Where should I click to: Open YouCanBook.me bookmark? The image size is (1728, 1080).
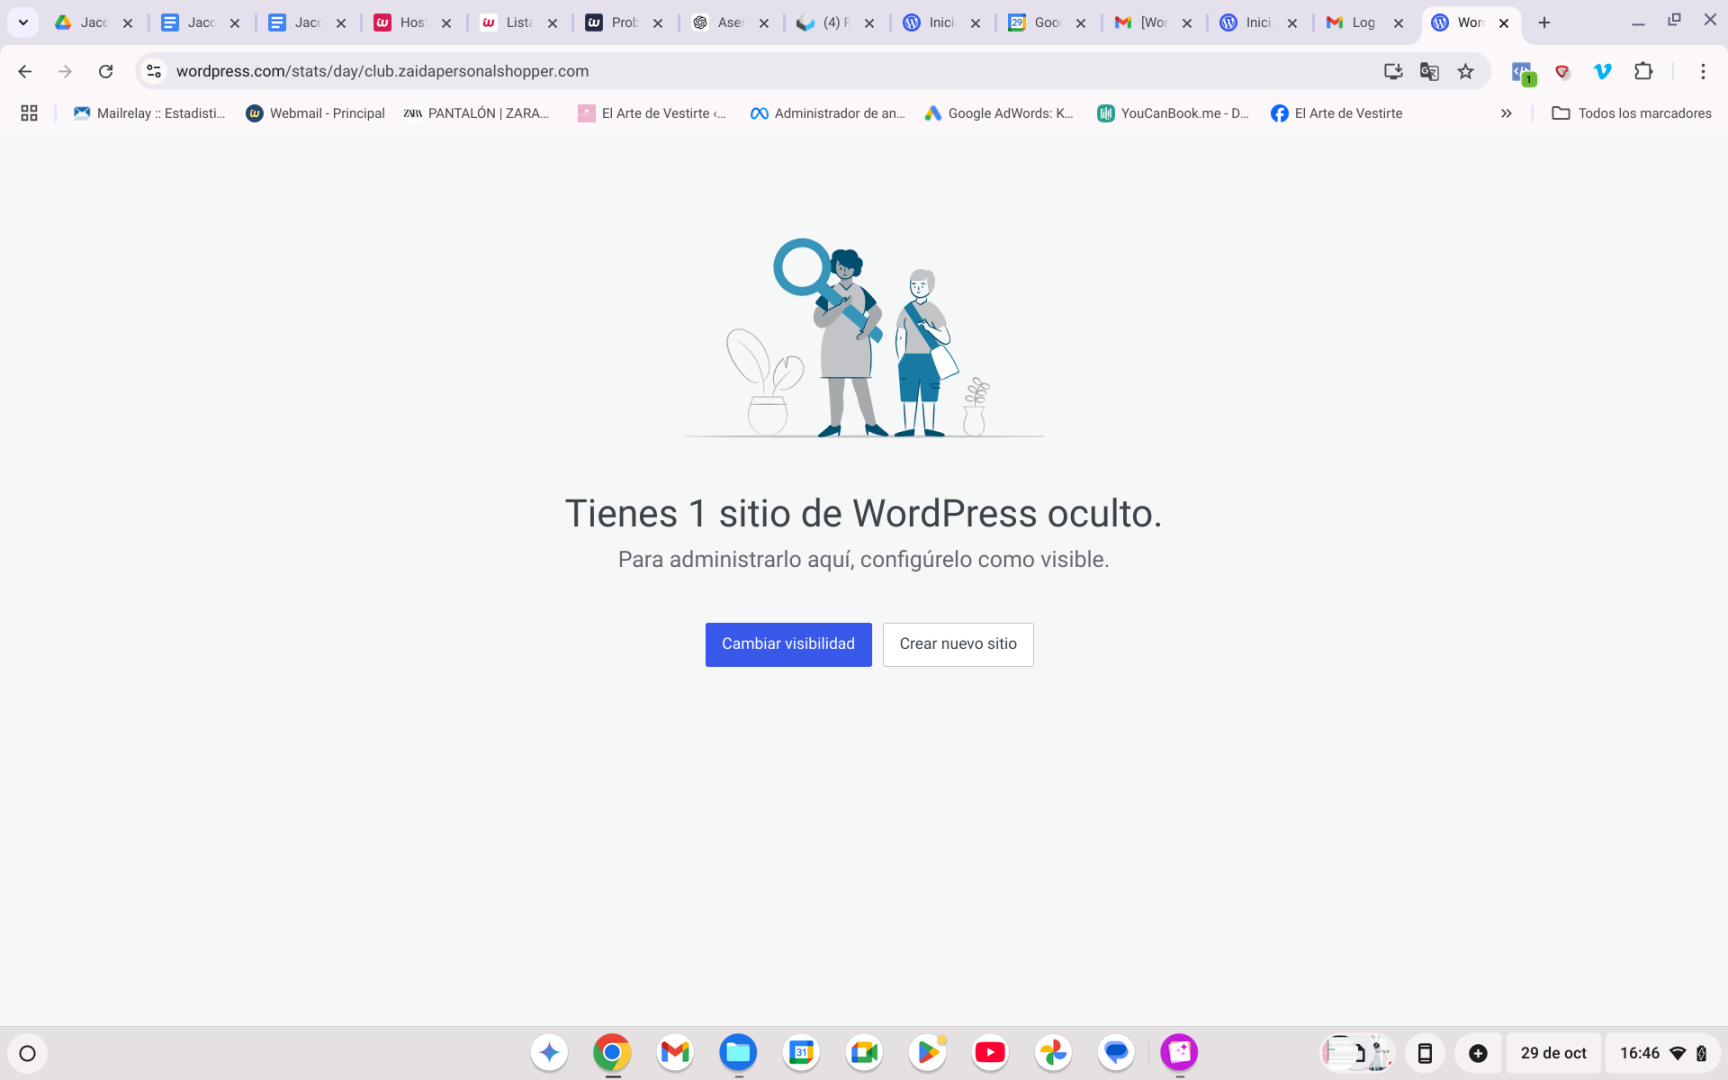(1173, 113)
